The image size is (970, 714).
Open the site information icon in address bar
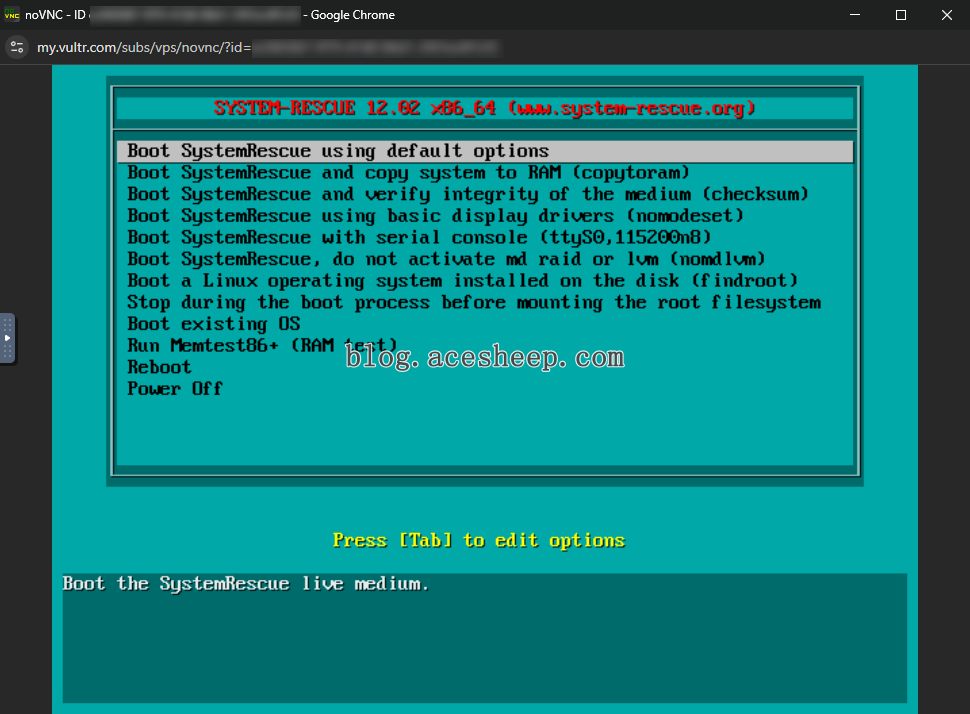pyautogui.click(x=17, y=47)
